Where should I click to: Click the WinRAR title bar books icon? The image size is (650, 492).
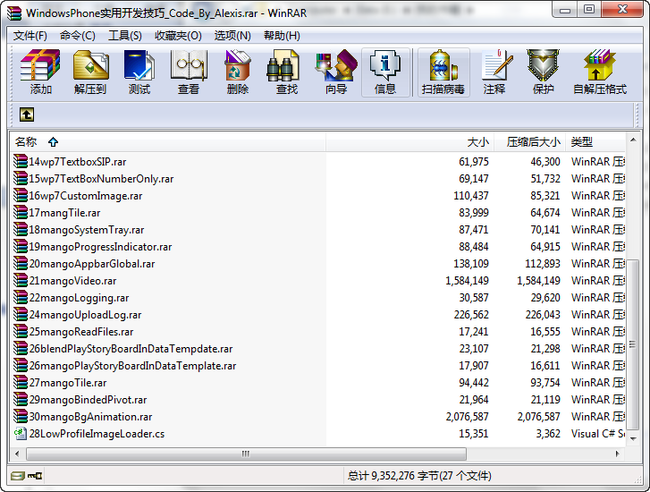14,13
